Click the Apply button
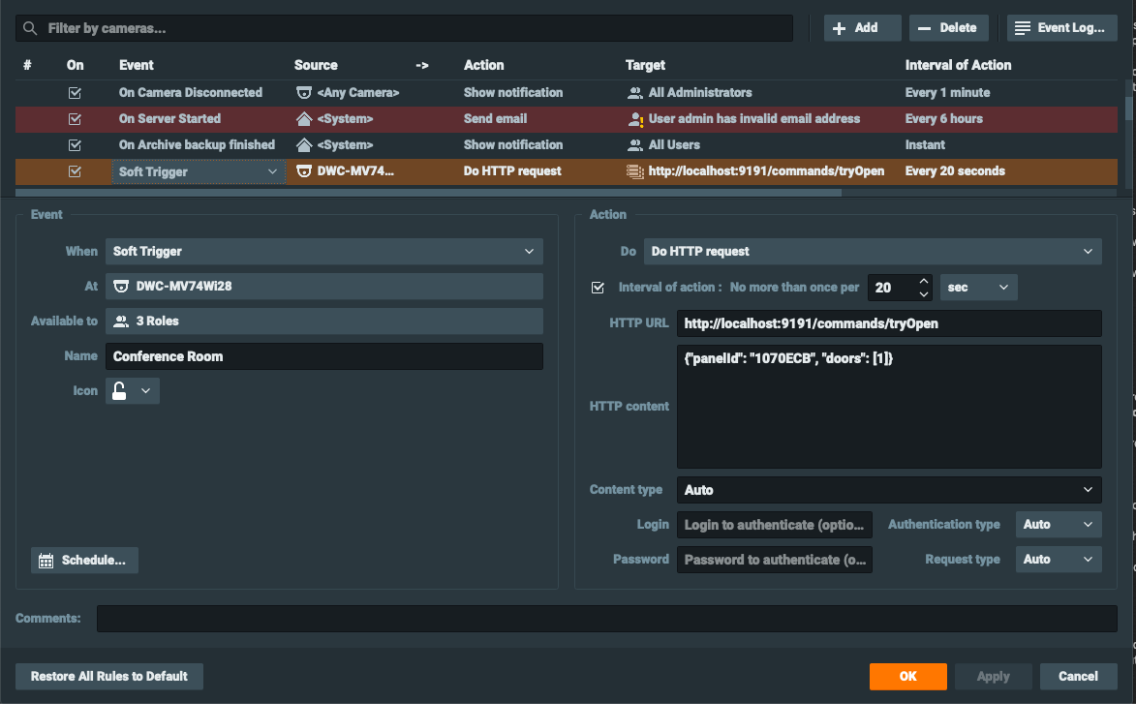This screenshot has width=1136, height=704. click(993, 676)
